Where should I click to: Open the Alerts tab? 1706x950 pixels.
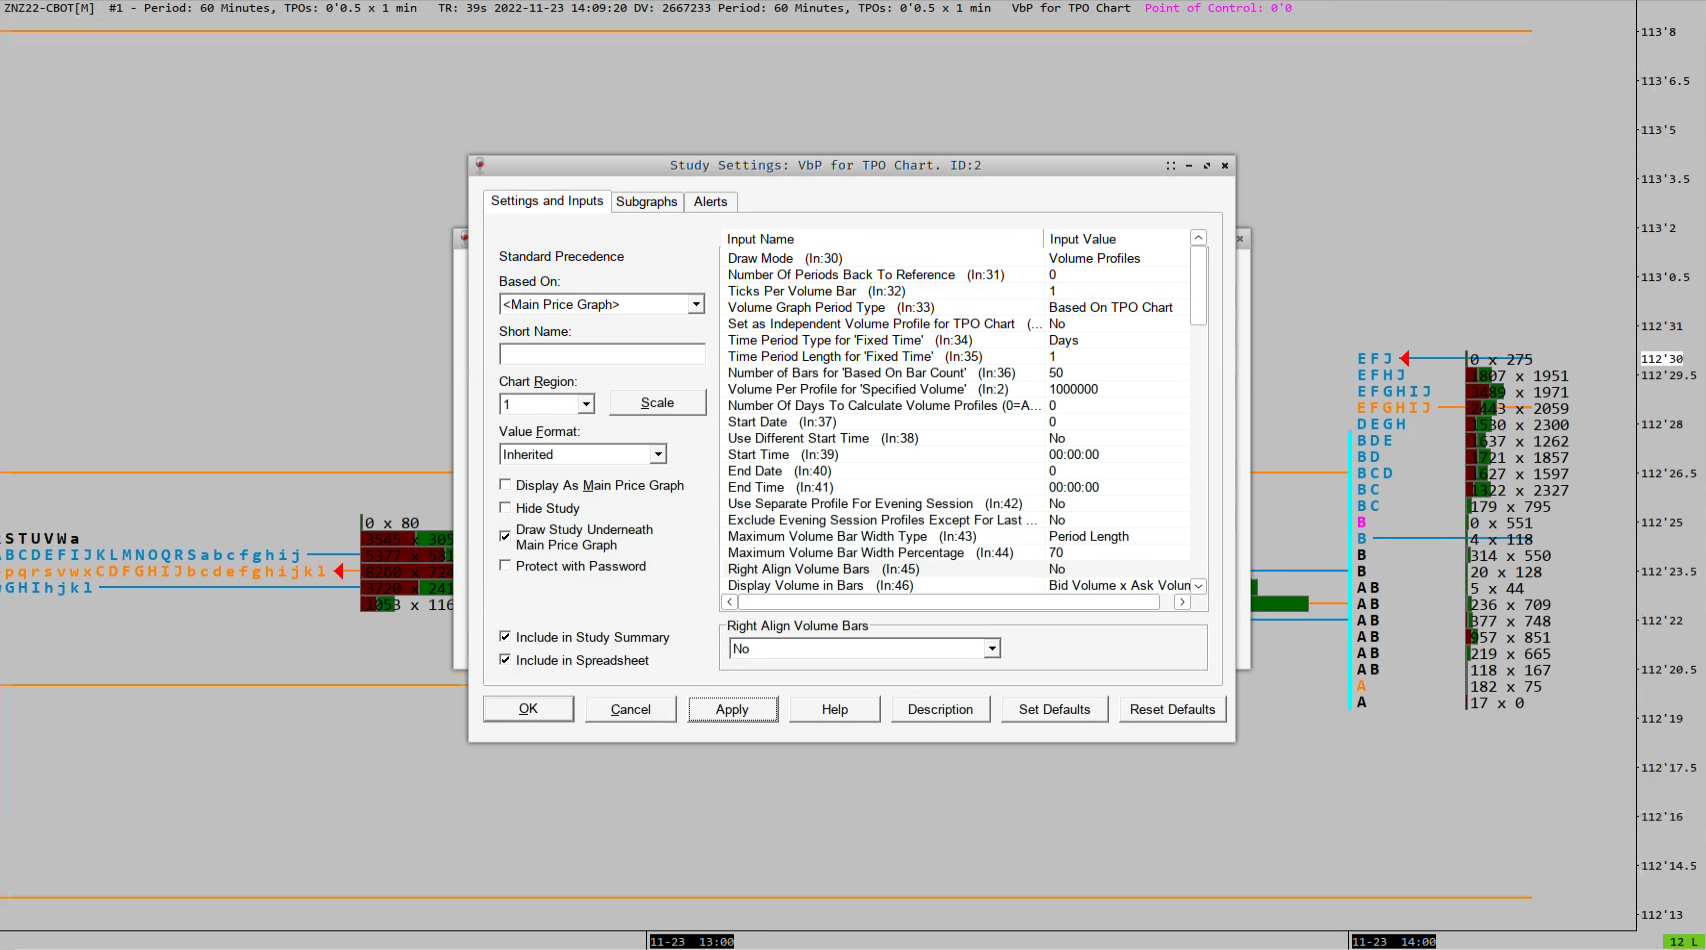click(x=710, y=202)
